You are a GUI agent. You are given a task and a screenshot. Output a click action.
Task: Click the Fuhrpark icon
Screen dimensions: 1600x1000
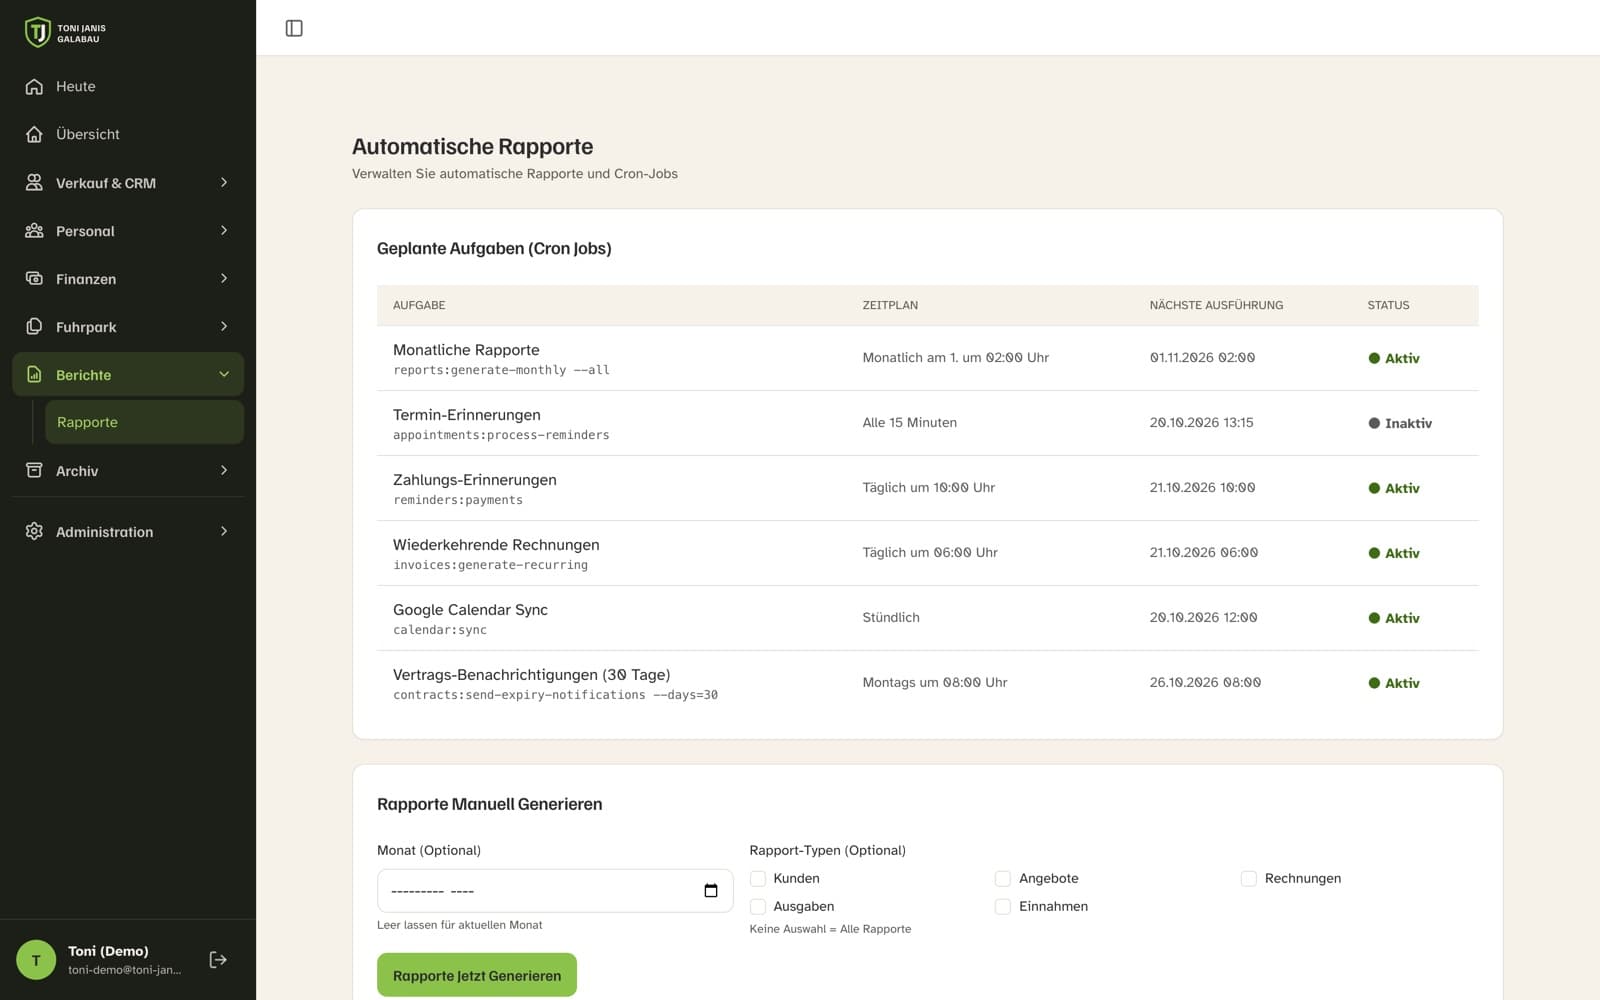[34, 327]
